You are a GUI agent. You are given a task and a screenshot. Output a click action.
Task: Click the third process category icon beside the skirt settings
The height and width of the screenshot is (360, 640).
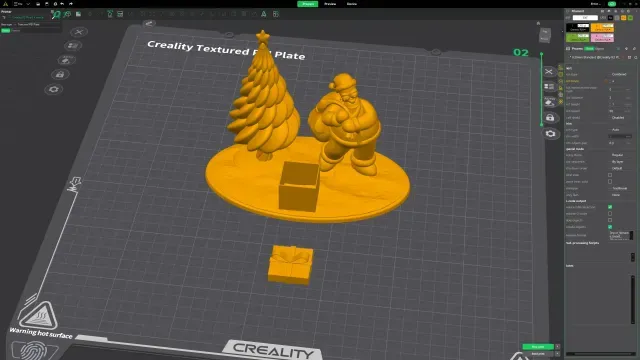pos(560,81)
